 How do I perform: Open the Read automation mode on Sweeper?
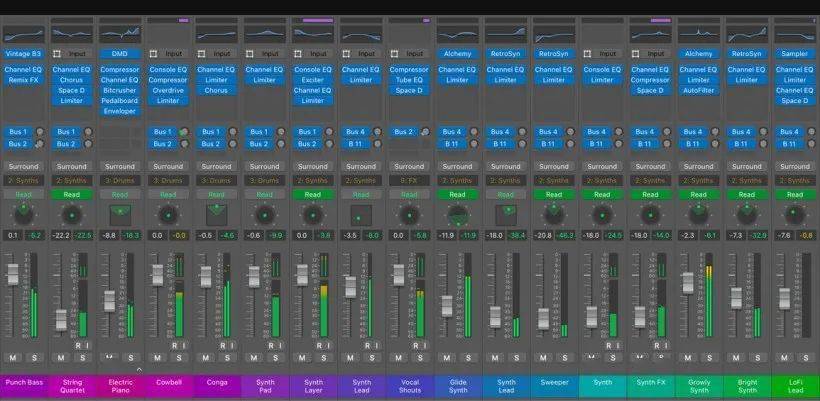pos(554,194)
